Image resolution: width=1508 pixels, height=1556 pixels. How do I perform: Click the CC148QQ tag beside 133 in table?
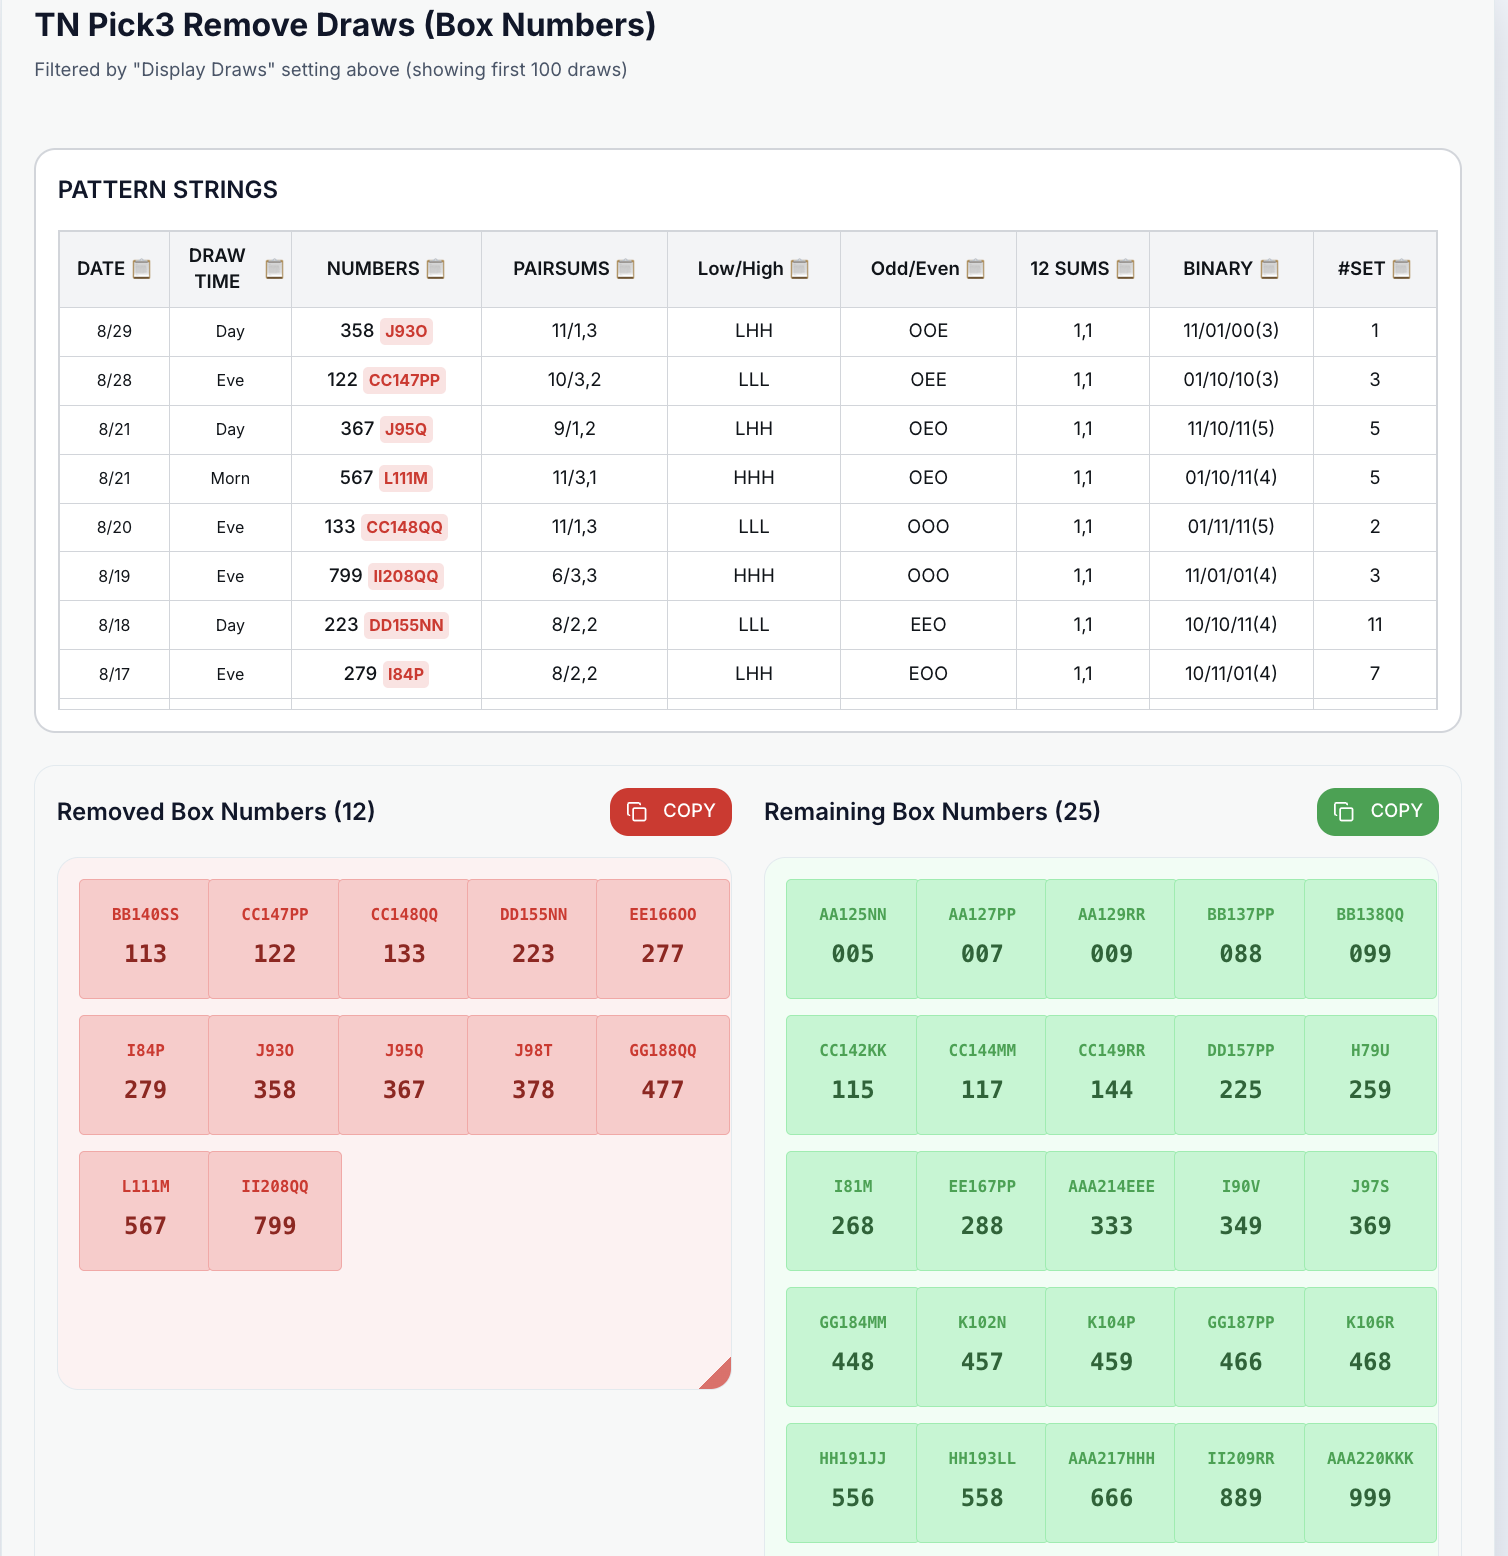click(x=404, y=527)
